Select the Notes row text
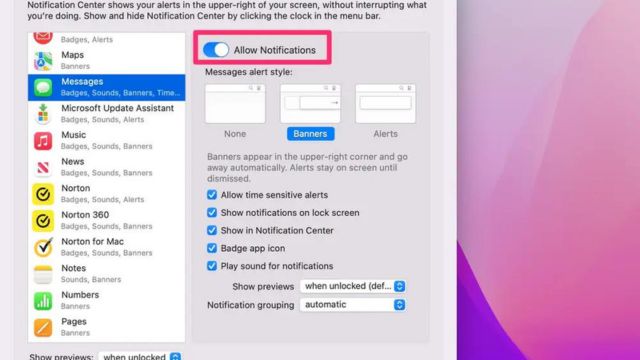 (x=91, y=274)
